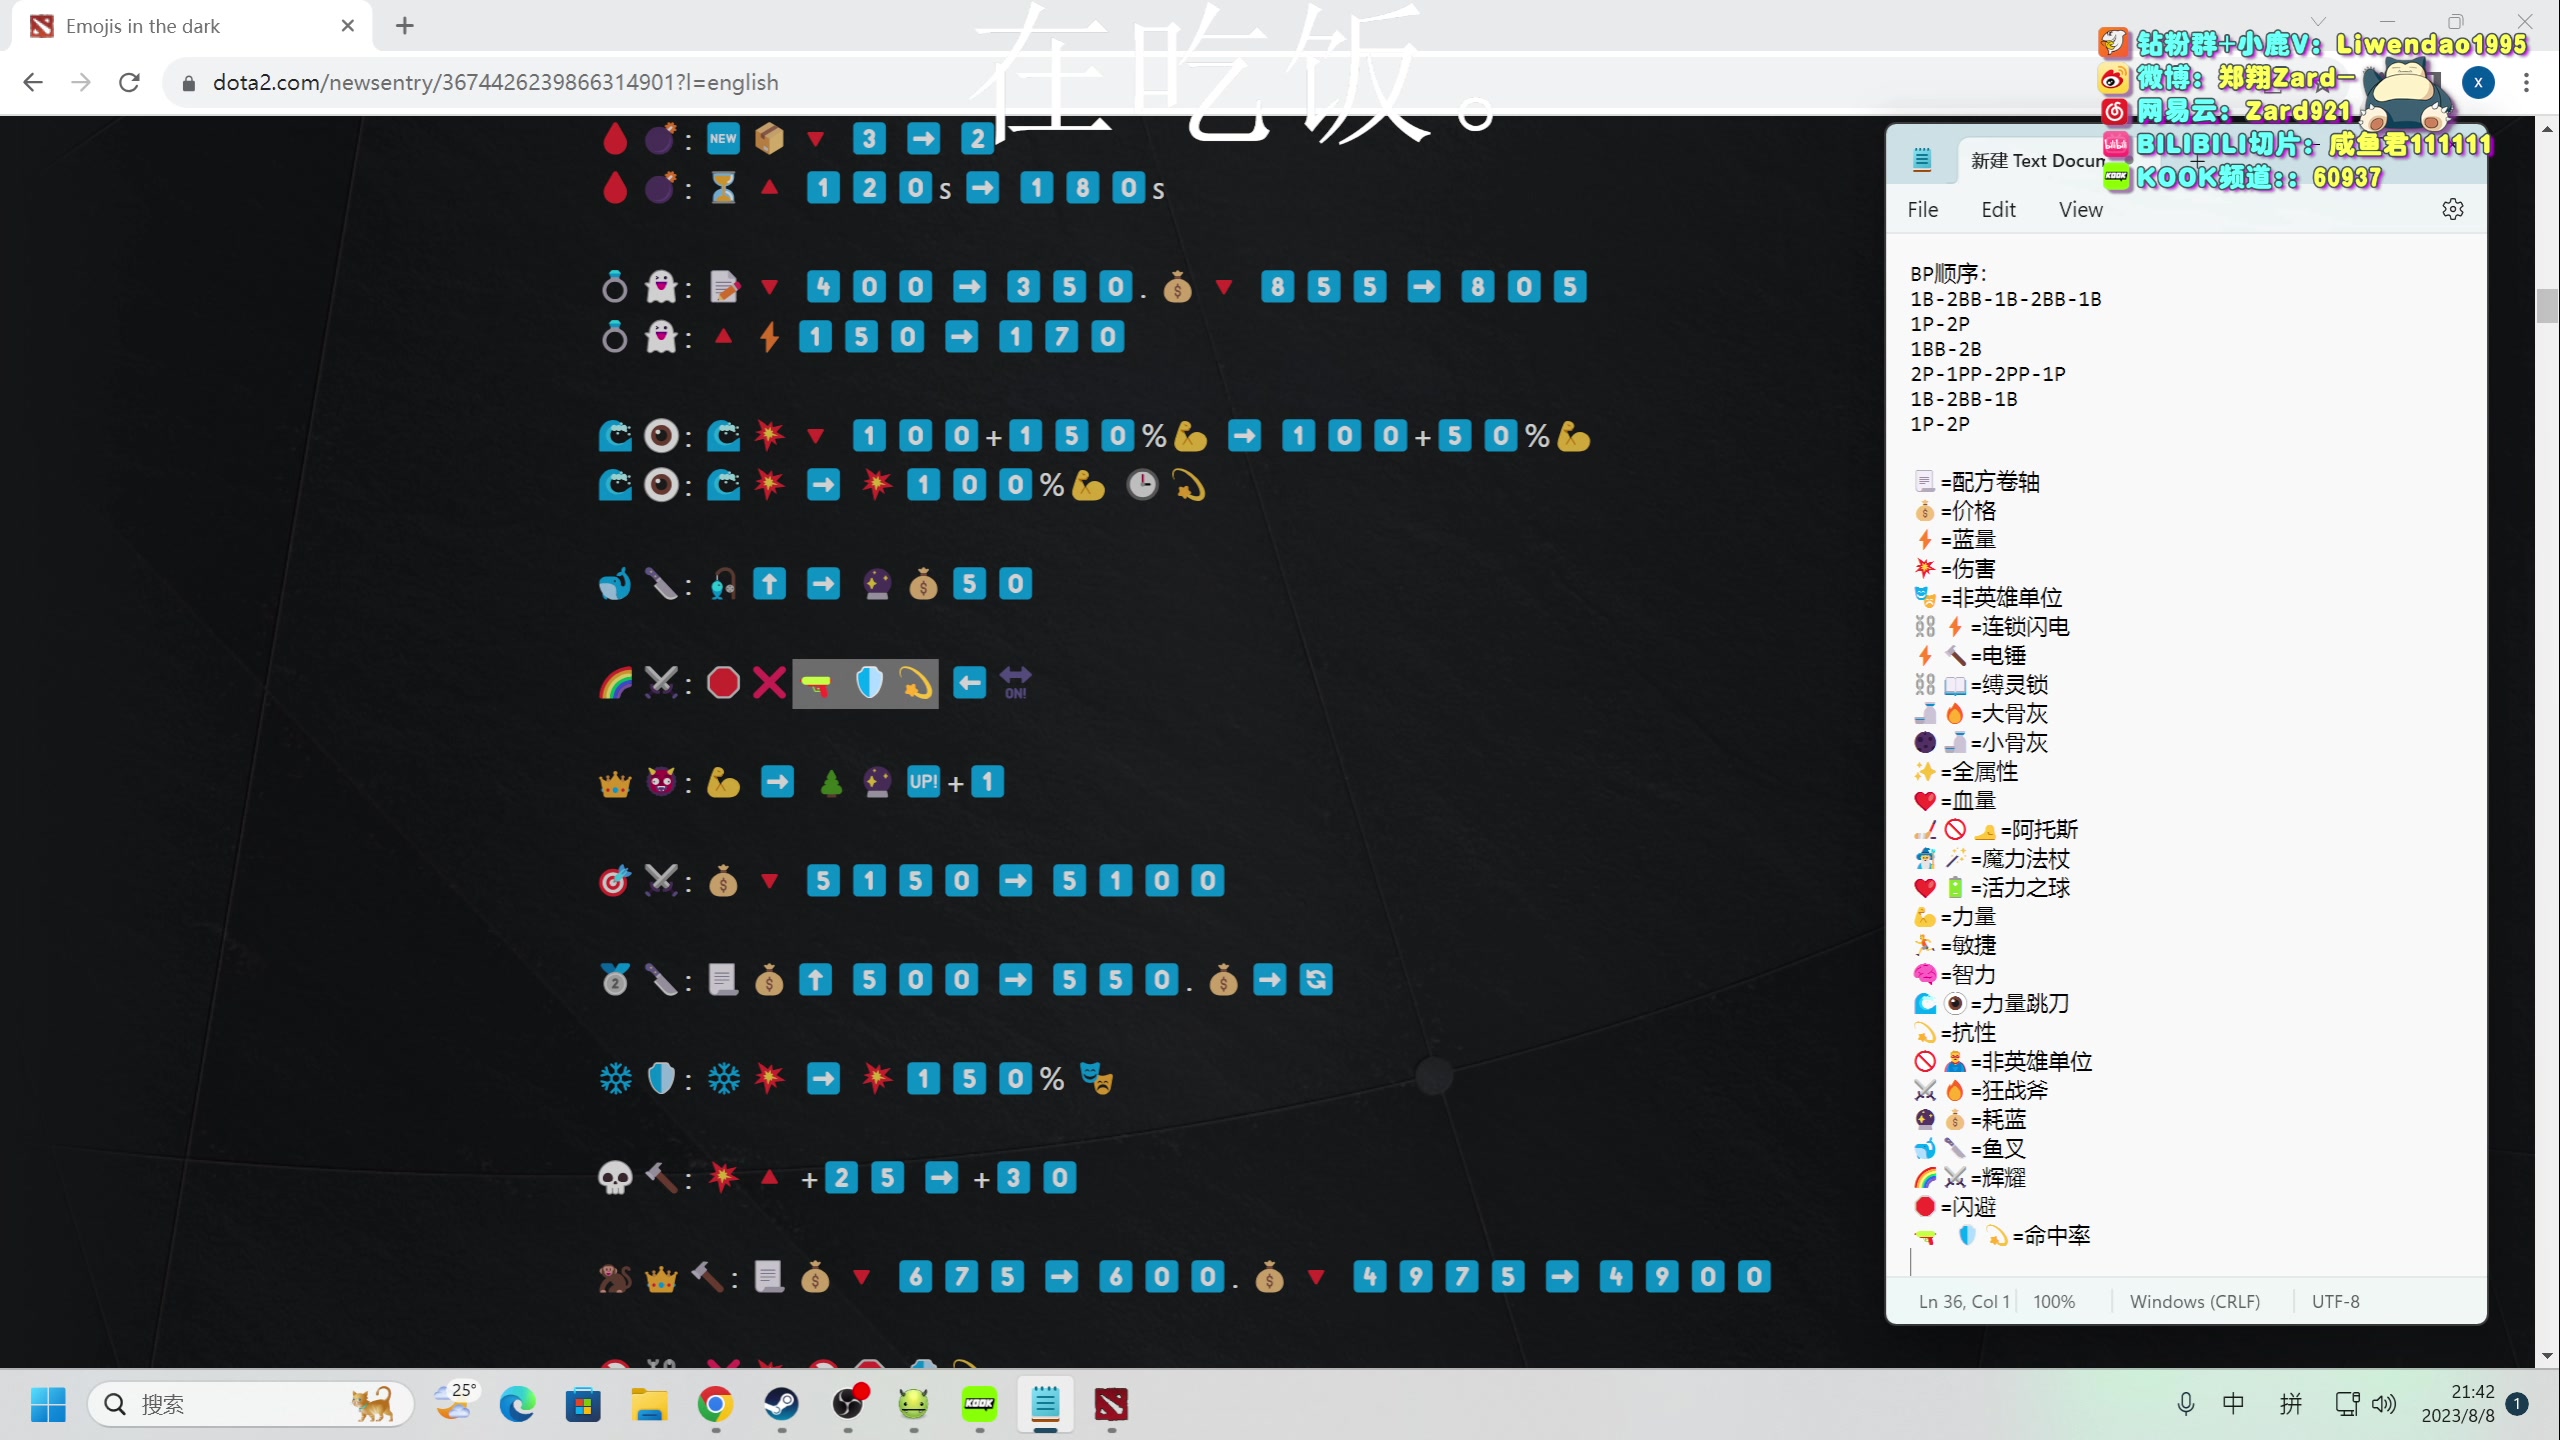Open a new browser tab
The image size is (2560, 1440).
tap(404, 26)
